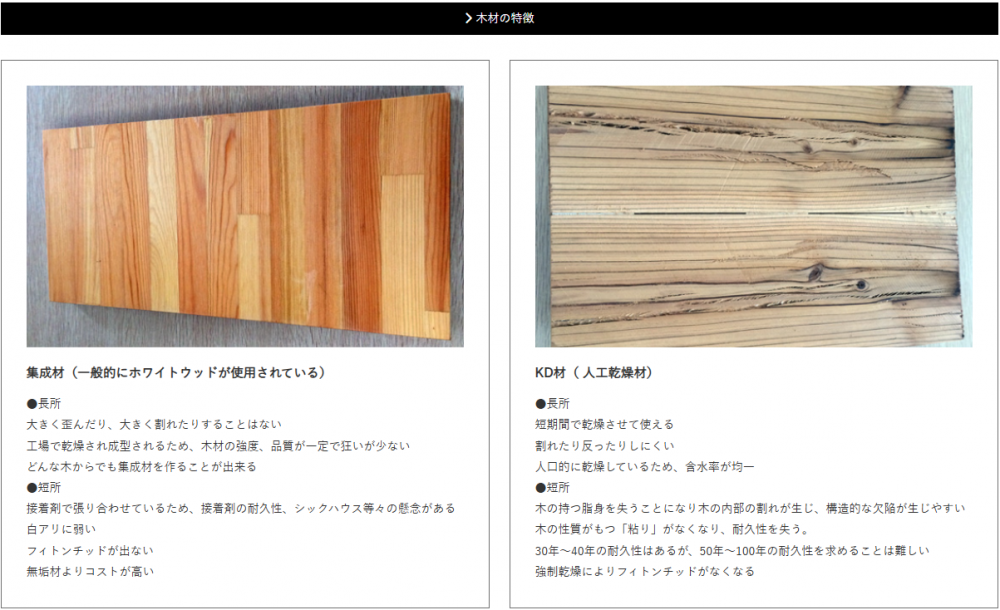Viewport: 1000px width, 610px height.
Task: Click the ●長所 label under KD材
Action: click(x=552, y=403)
